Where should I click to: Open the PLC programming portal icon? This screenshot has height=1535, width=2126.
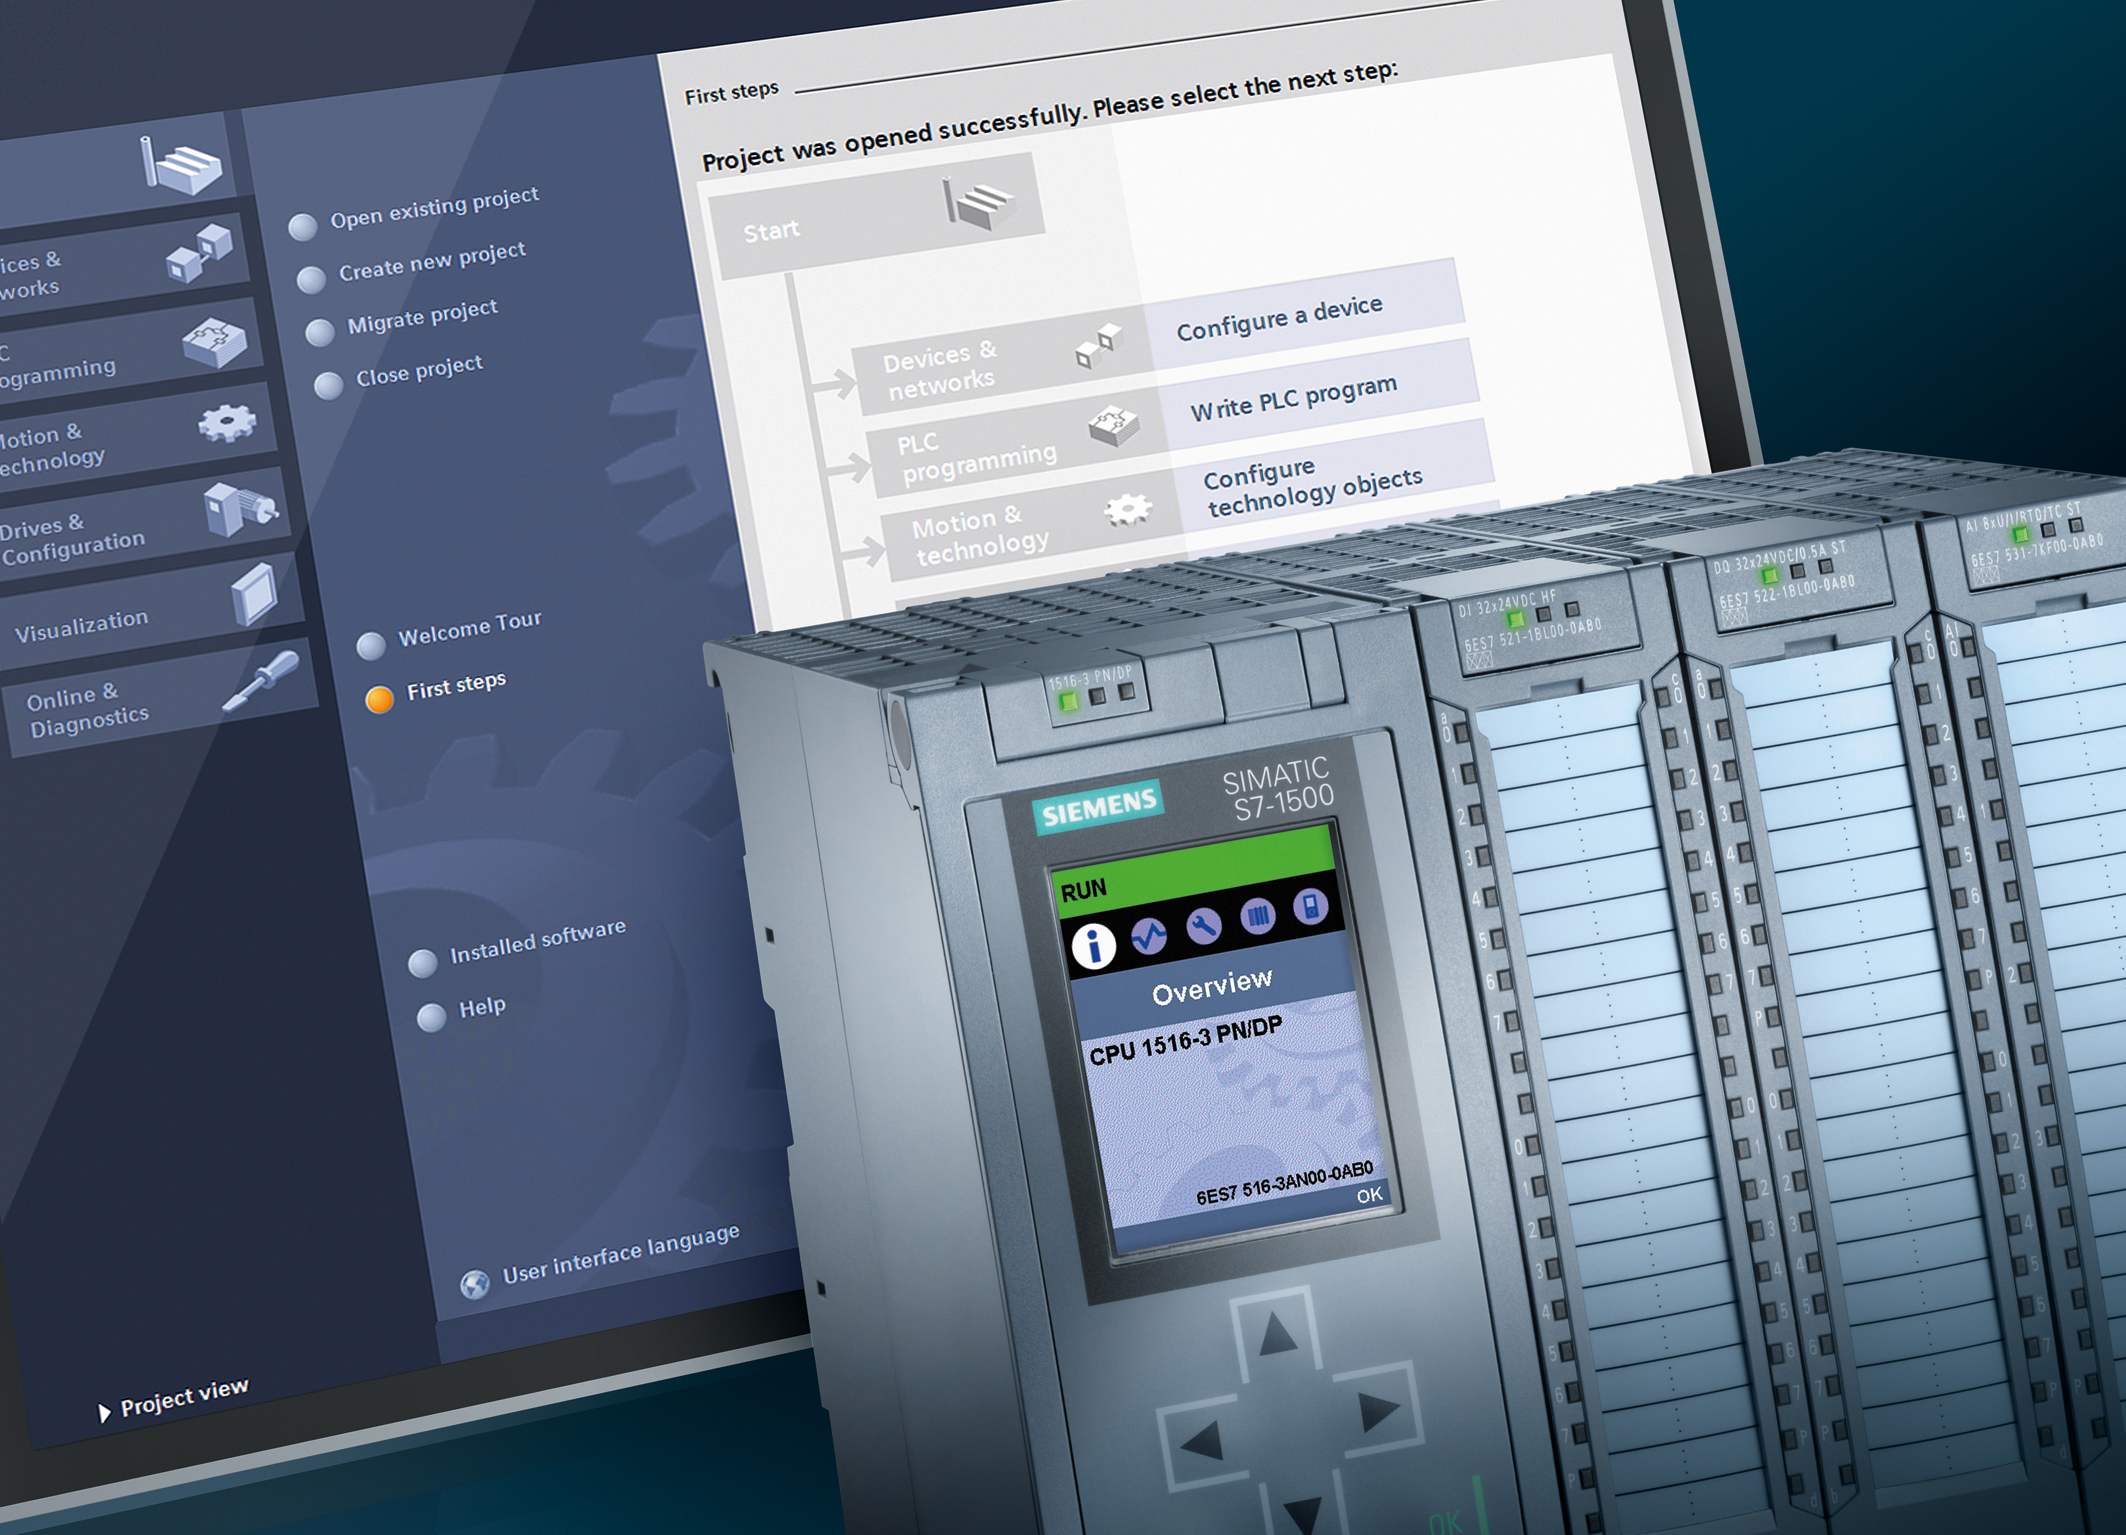pos(214,342)
